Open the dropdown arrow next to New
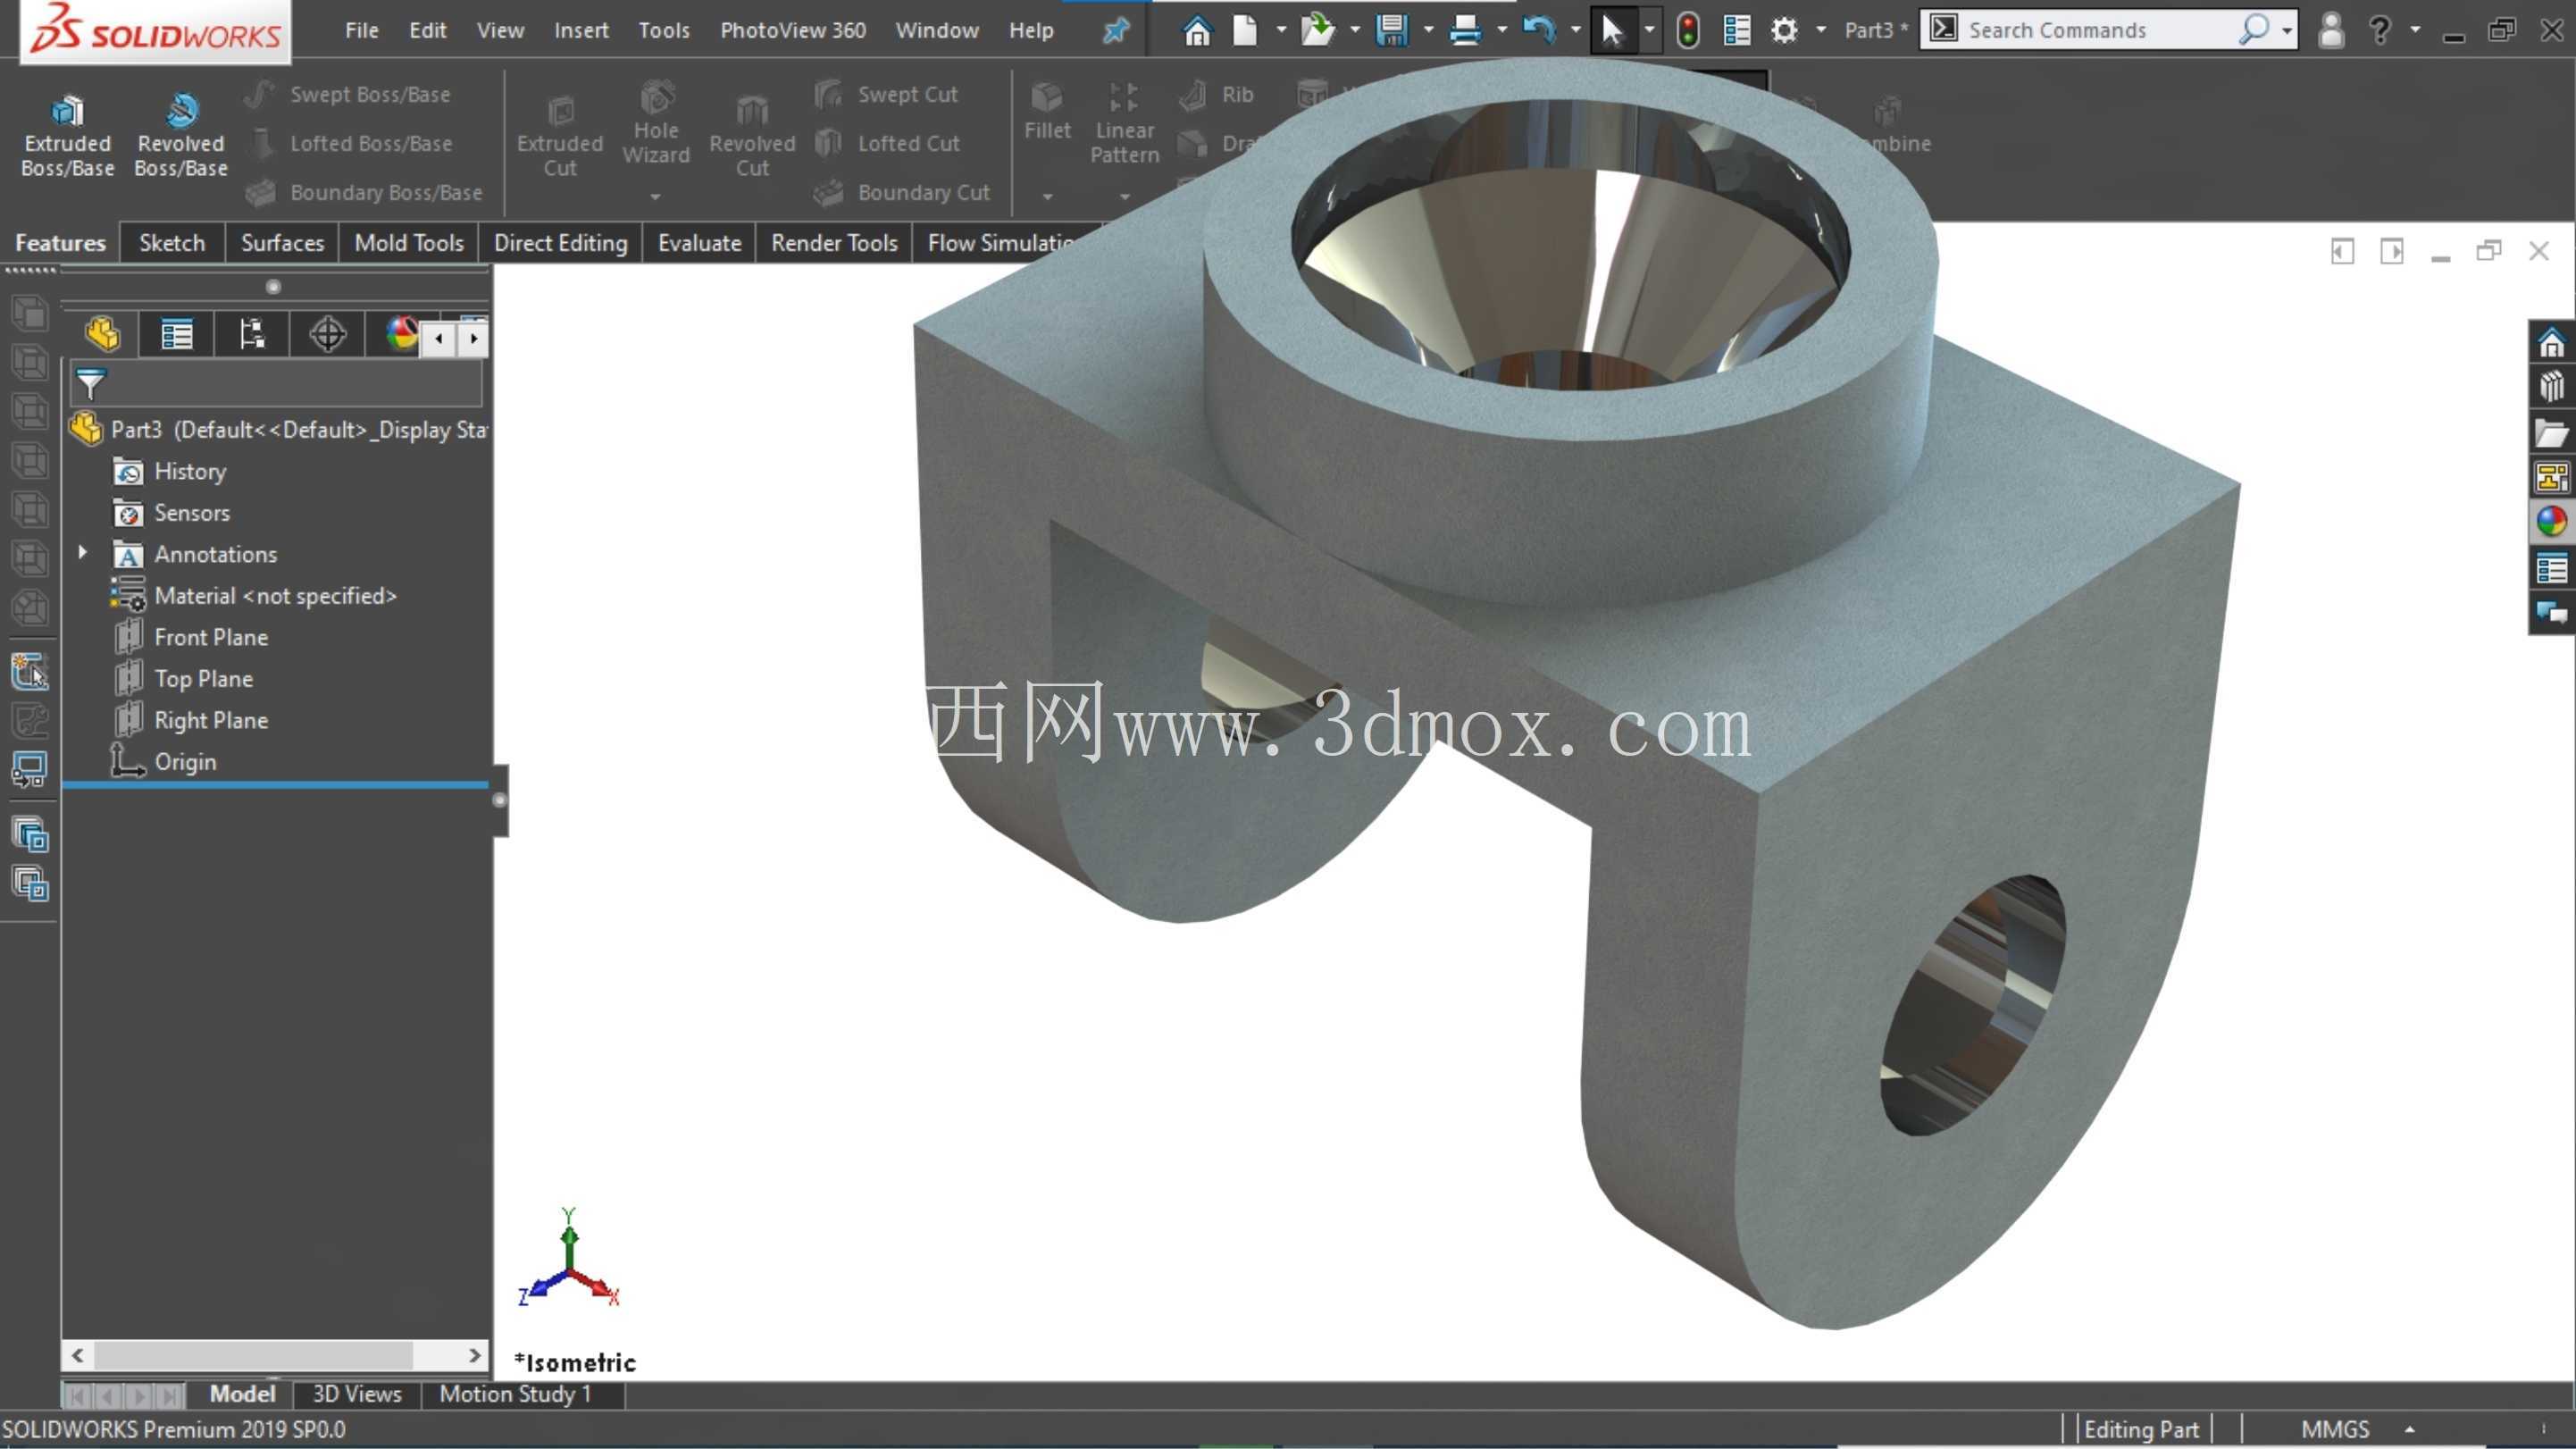This screenshot has width=2576, height=1449. coord(1281,30)
